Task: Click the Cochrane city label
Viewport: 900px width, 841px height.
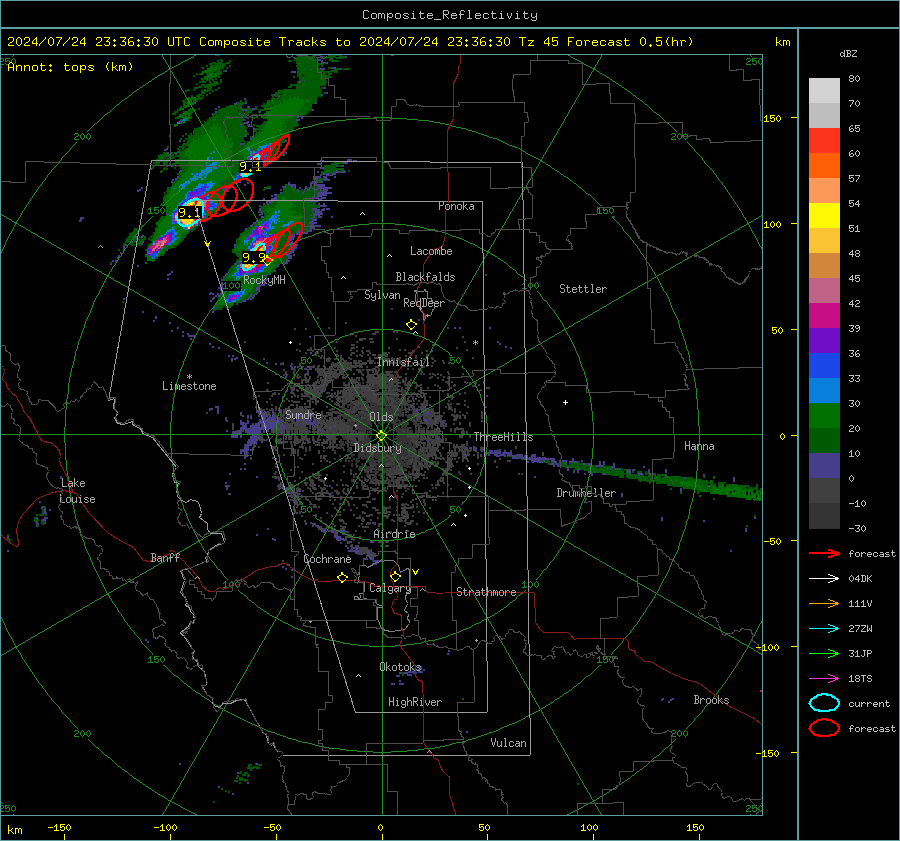Action: click(x=327, y=559)
